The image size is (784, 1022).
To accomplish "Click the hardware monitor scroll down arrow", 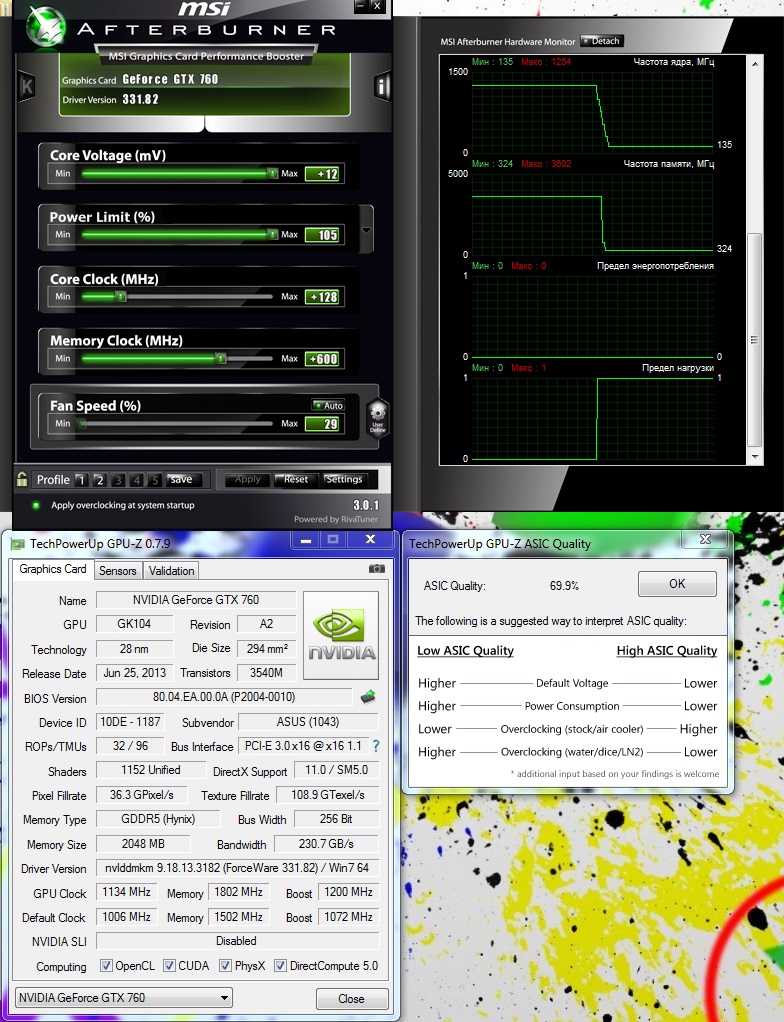I will pyautogui.click(x=755, y=457).
